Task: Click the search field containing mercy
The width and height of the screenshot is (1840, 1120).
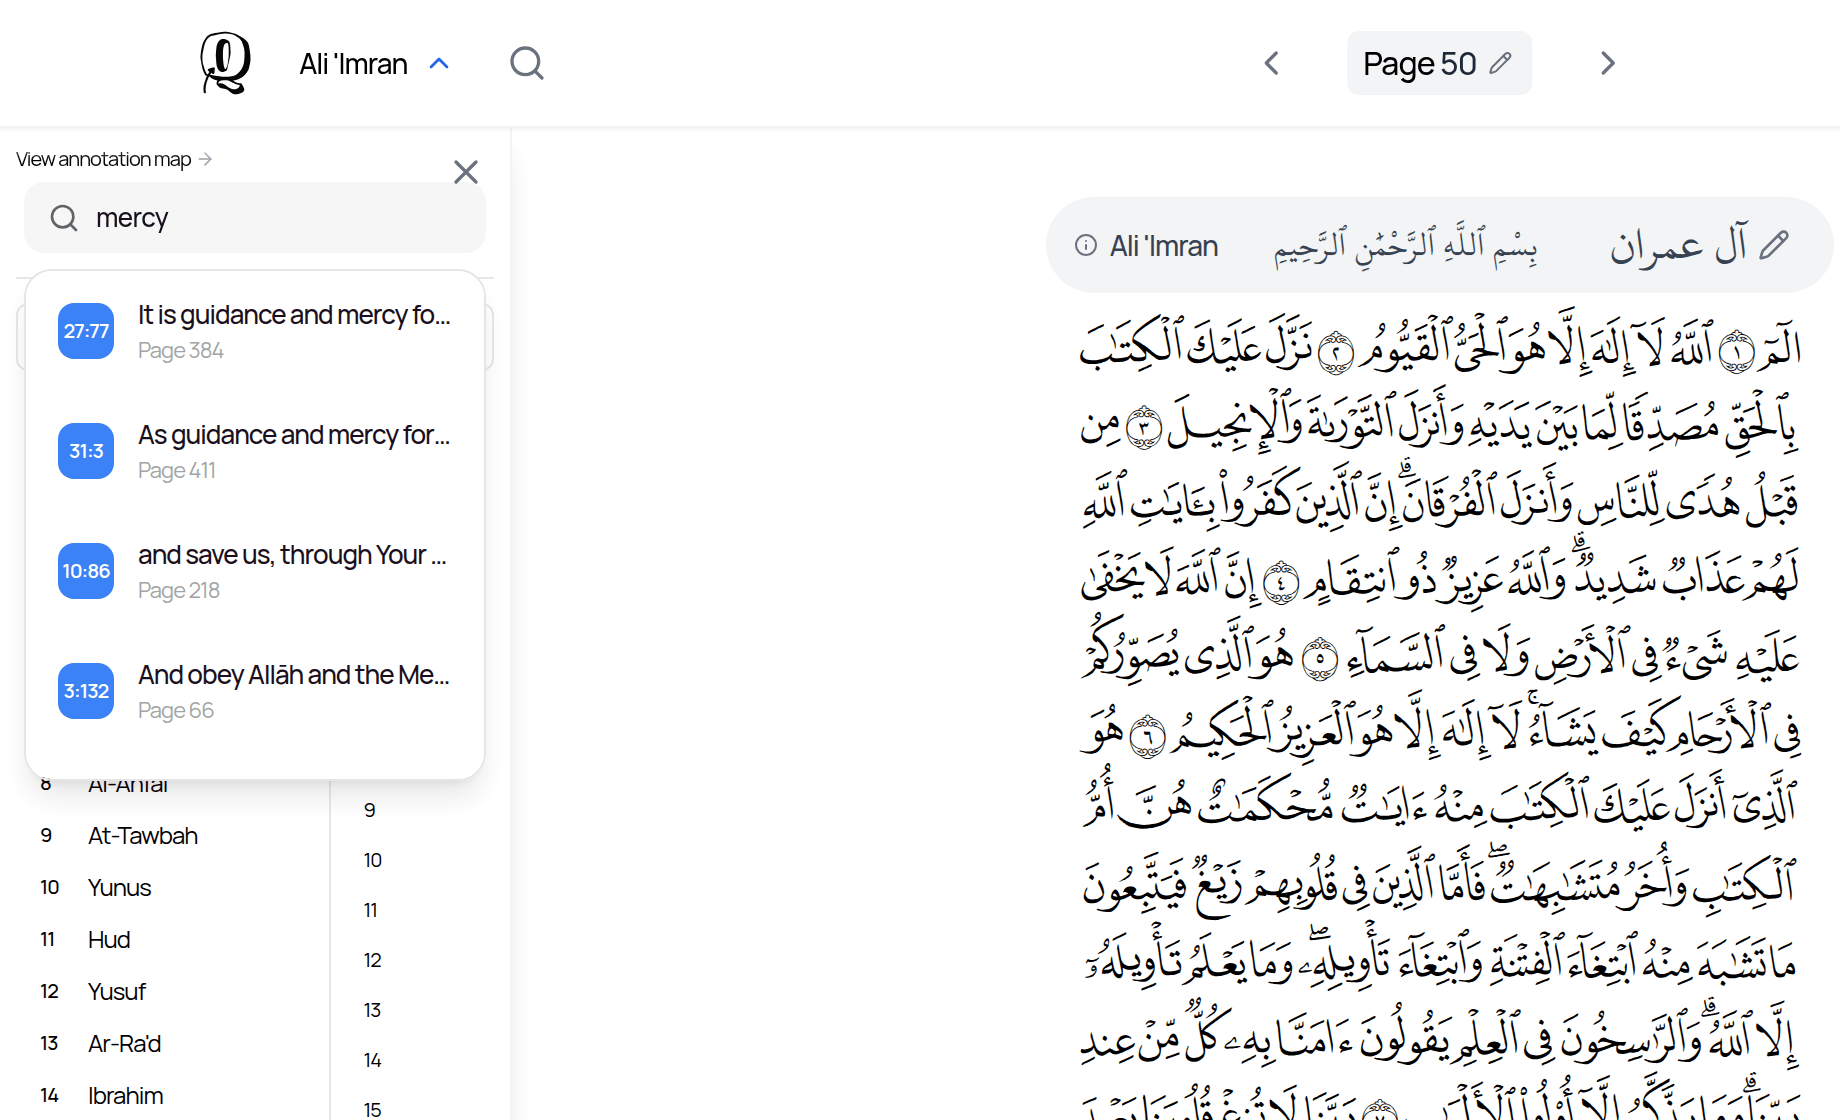Action: point(255,217)
